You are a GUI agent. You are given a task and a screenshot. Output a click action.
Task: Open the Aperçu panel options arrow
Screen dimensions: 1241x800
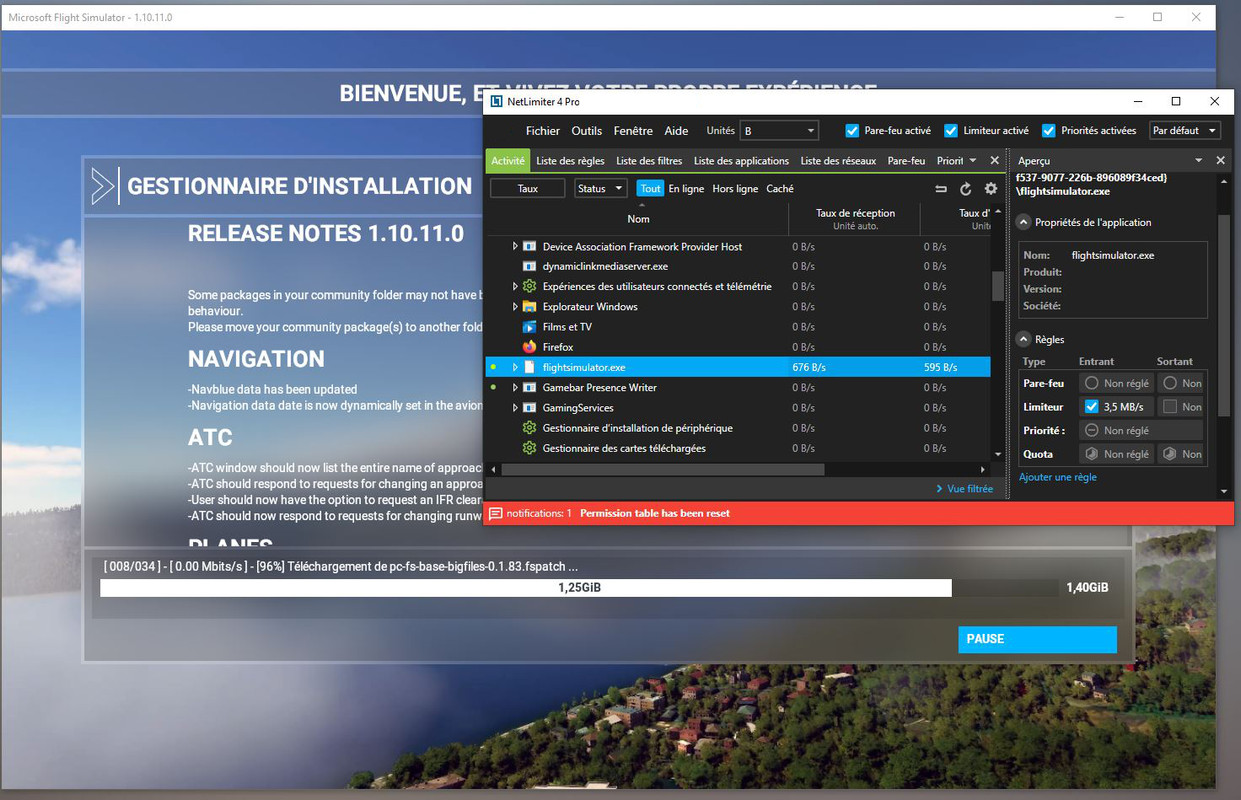(x=1198, y=160)
